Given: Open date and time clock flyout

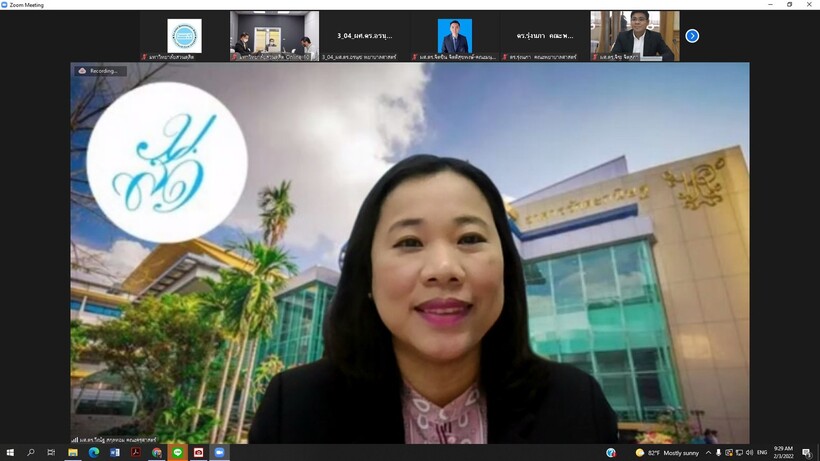Looking at the screenshot, I should pos(784,453).
